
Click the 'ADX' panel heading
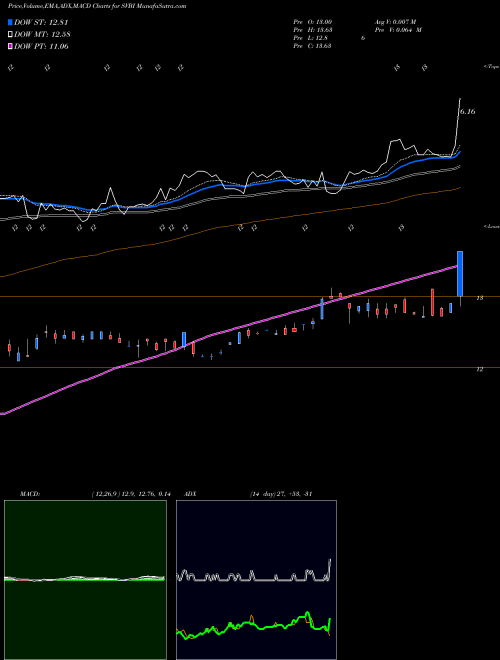pyautogui.click(x=190, y=494)
